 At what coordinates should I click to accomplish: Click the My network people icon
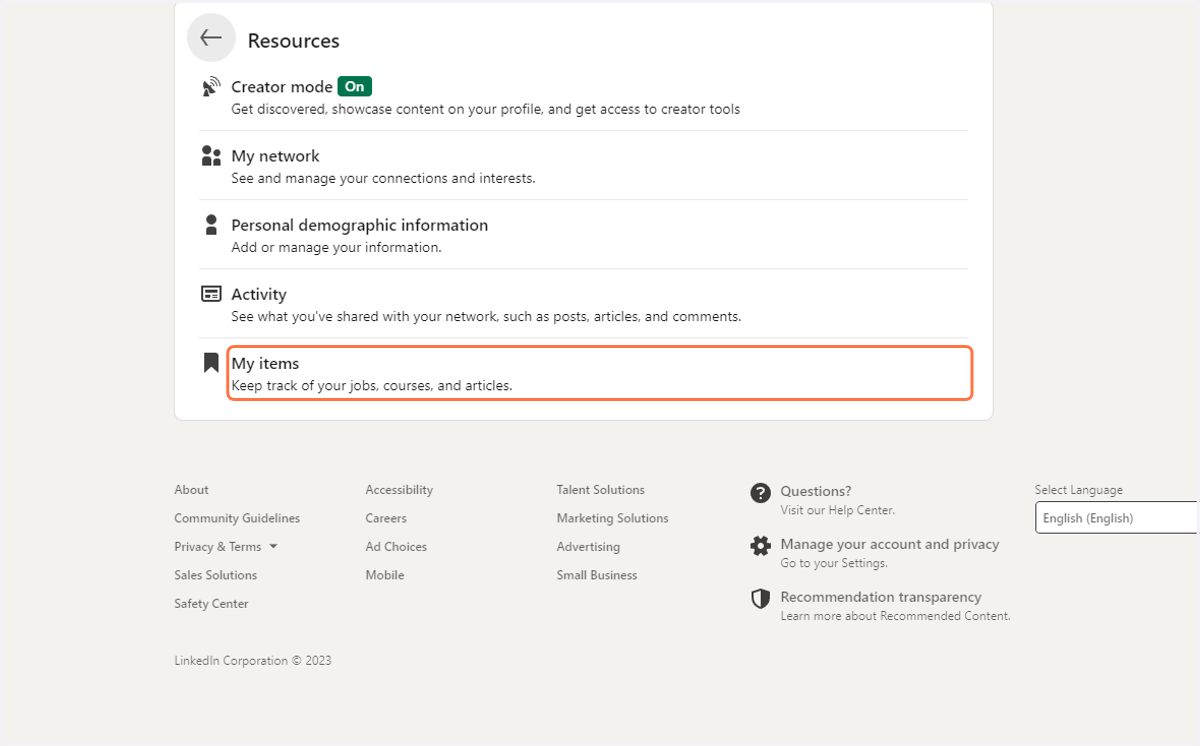tap(210, 156)
